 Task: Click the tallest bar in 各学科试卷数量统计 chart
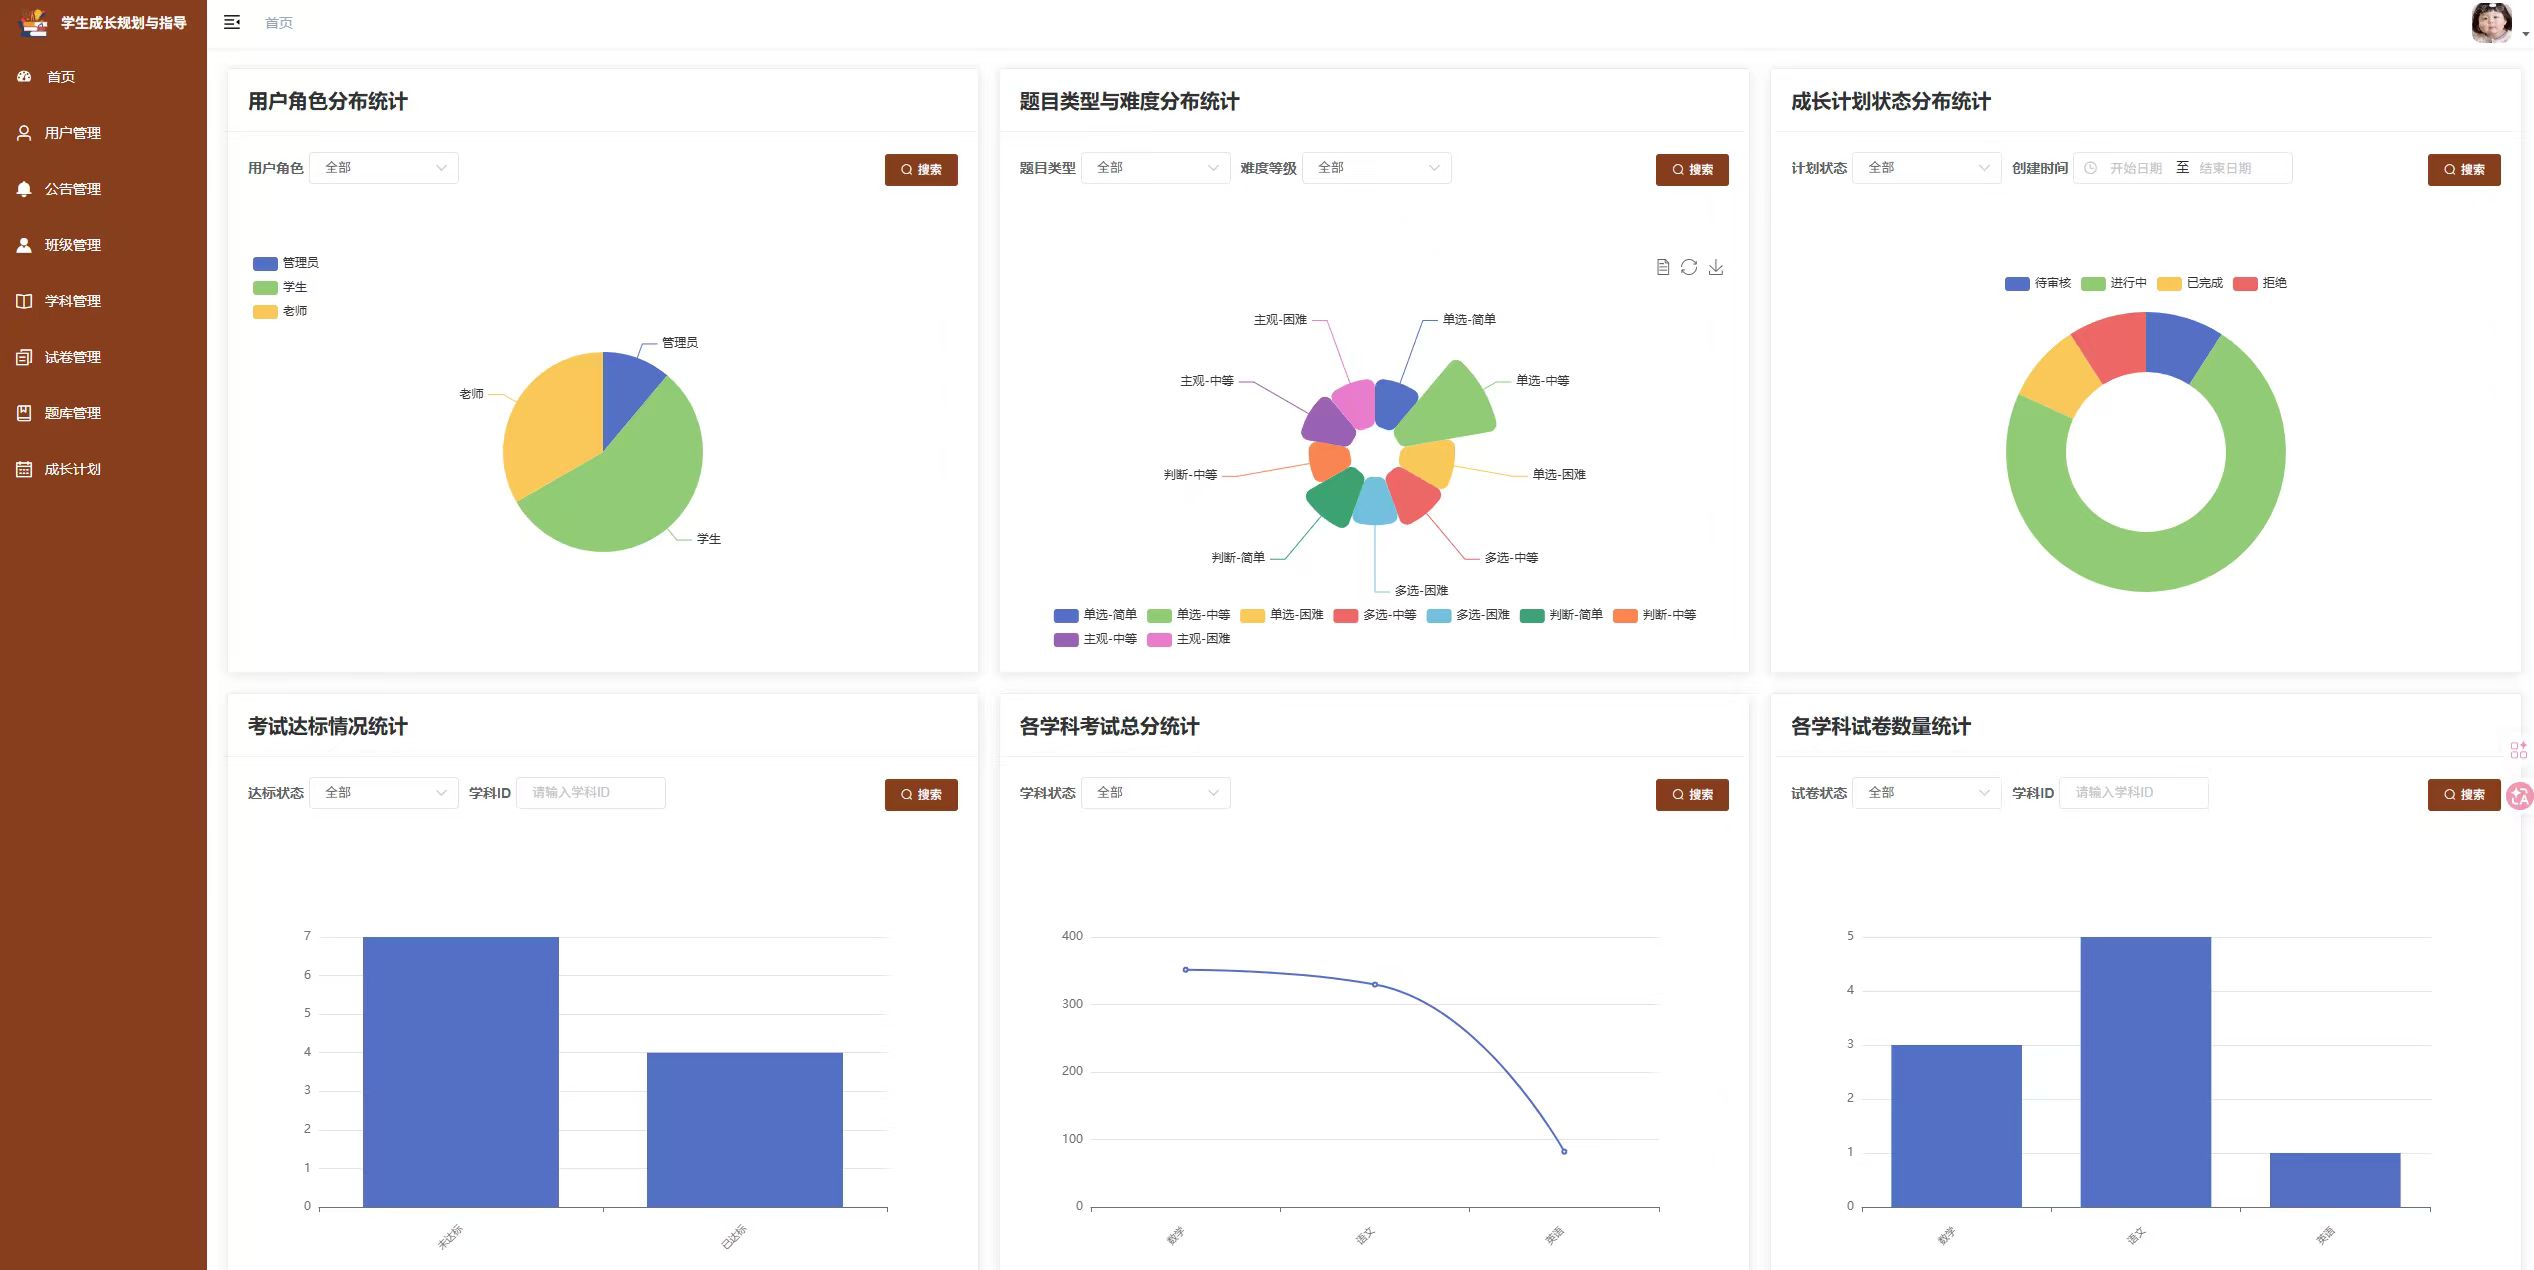pyautogui.click(x=2145, y=1072)
